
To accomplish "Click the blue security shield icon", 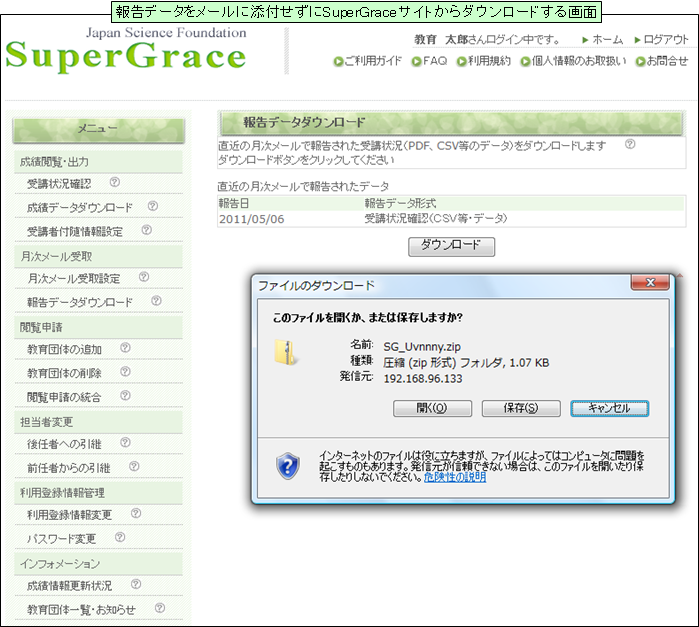I will coord(288,466).
